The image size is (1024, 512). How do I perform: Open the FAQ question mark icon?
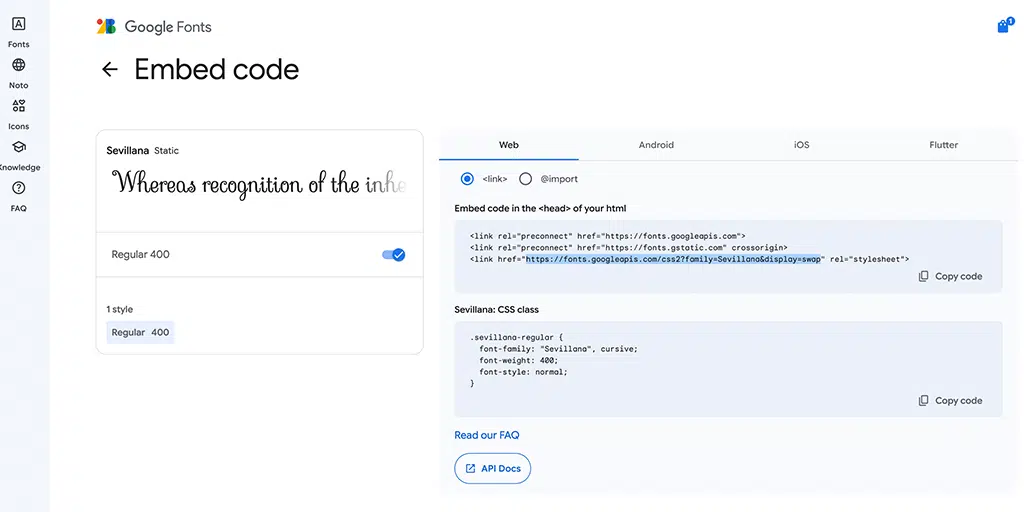(x=18, y=189)
